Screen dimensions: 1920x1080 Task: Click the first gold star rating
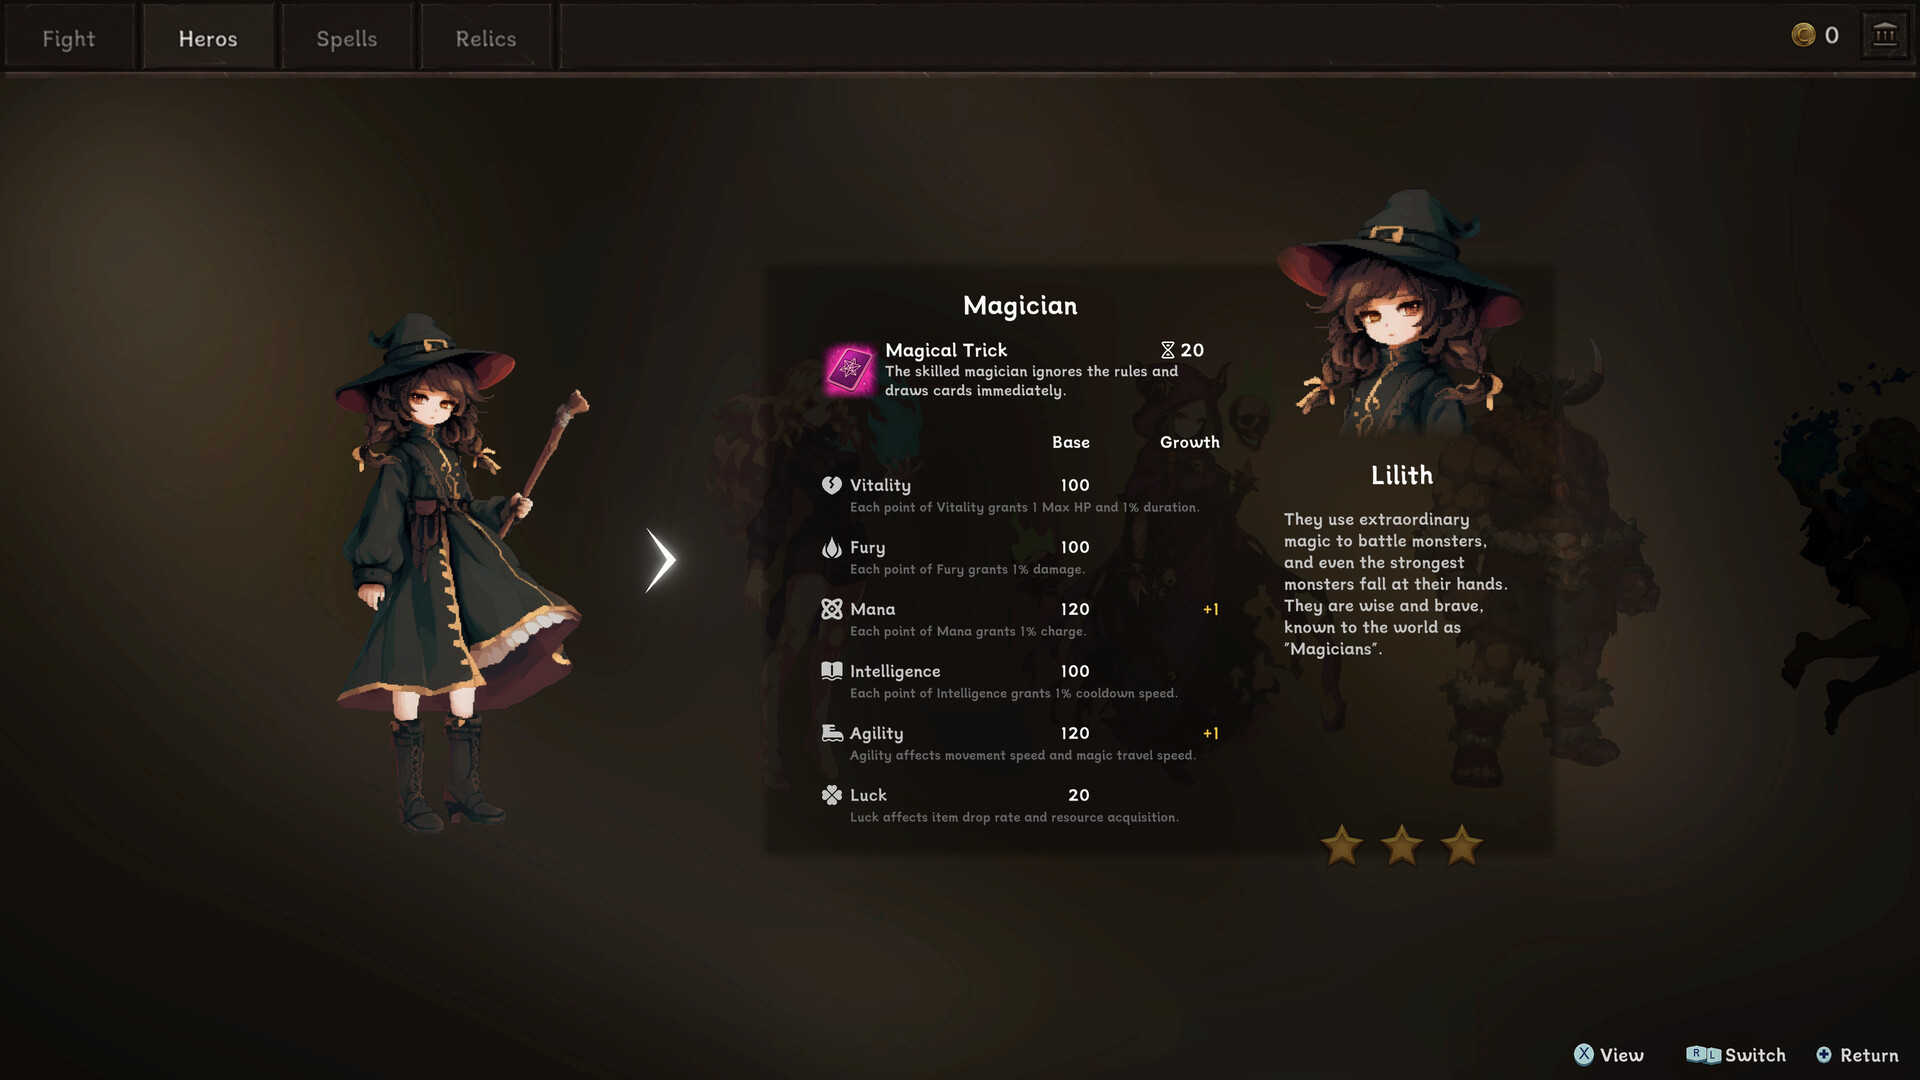[1342, 846]
